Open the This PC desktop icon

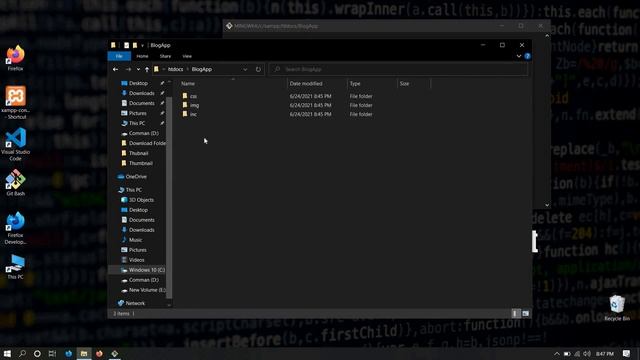(x=16, y=267)
